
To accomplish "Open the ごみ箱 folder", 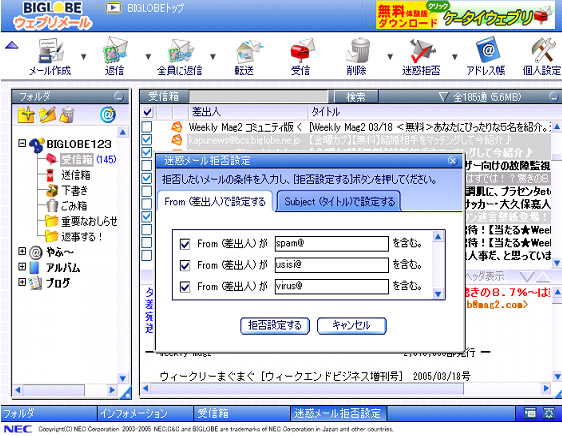I will tap(74, 206).
